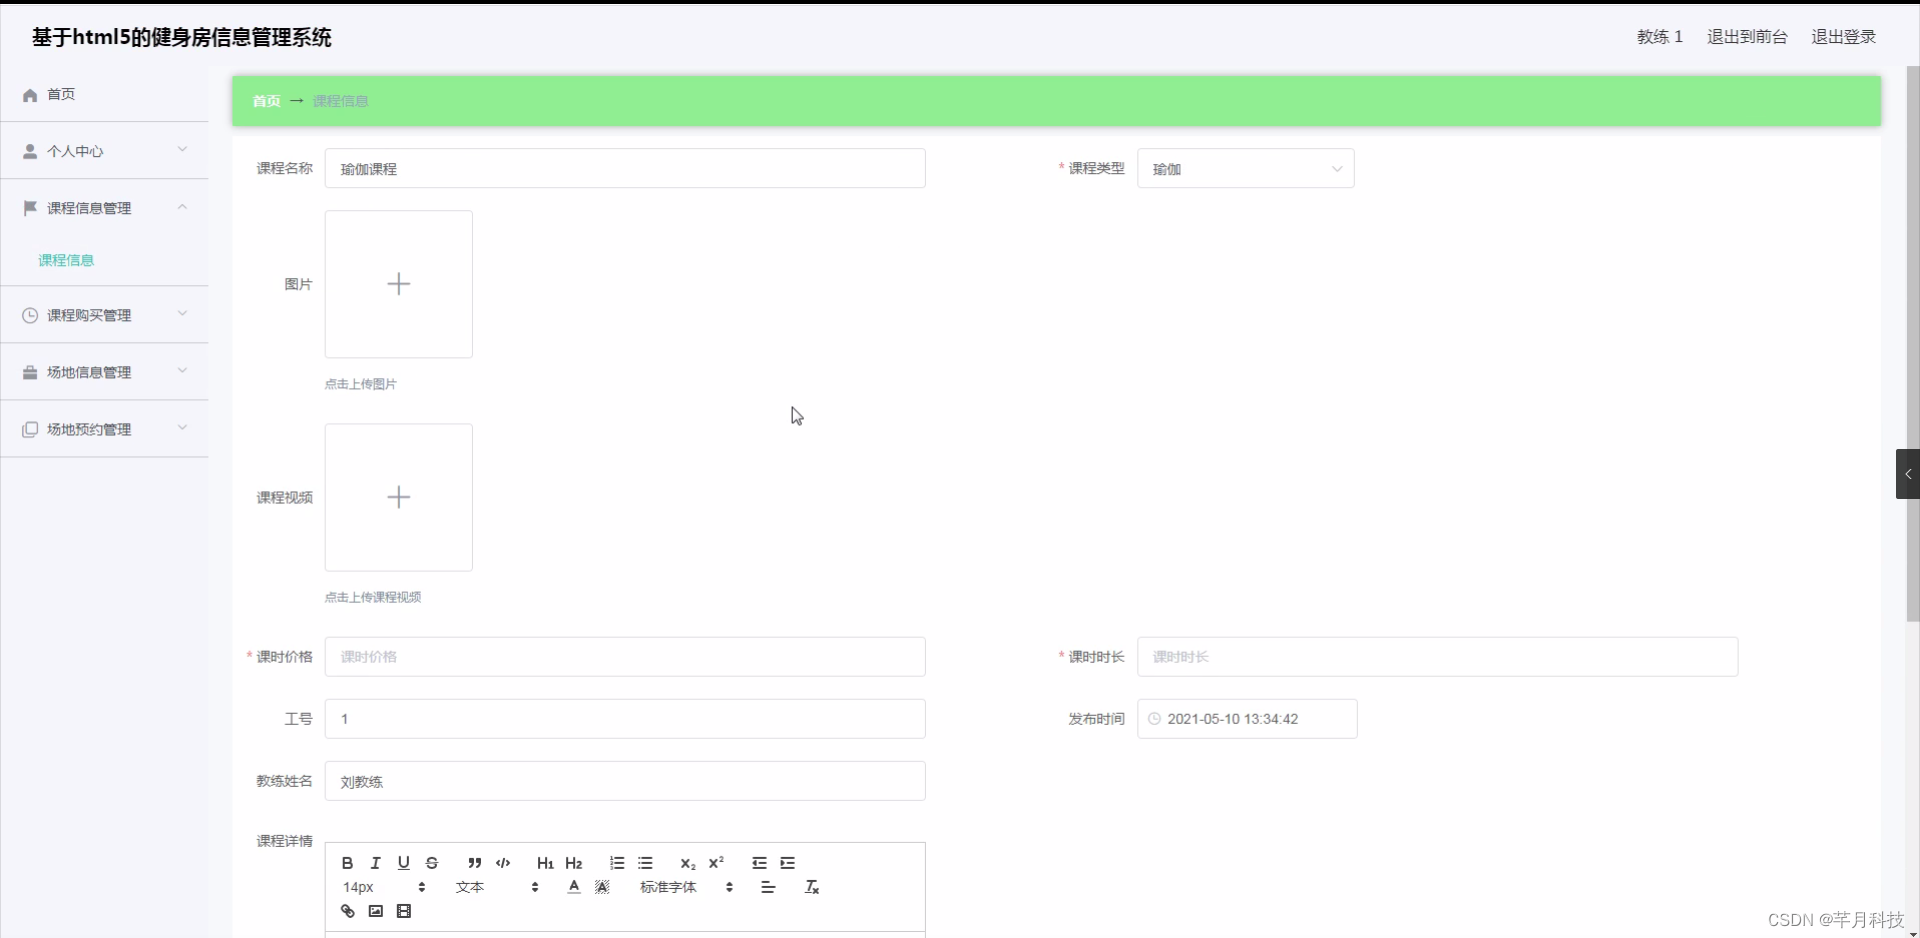Open the 课程类型 dropdown showing 瑜伽

point(1245,168)
